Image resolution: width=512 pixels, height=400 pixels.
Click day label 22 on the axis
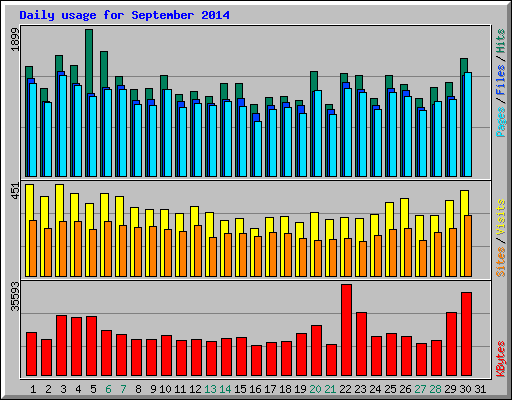(x=345, y=389)
